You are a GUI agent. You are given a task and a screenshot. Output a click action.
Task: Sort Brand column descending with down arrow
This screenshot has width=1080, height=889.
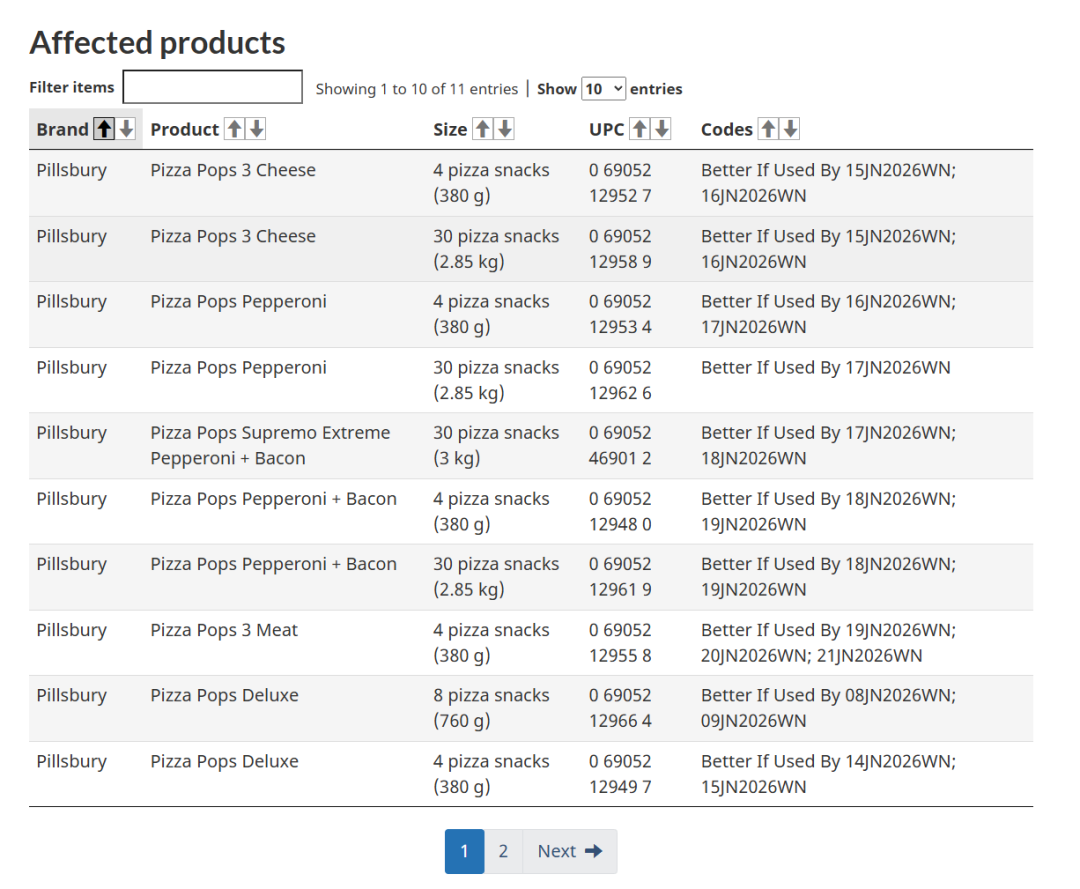click(x=126, y=129)
